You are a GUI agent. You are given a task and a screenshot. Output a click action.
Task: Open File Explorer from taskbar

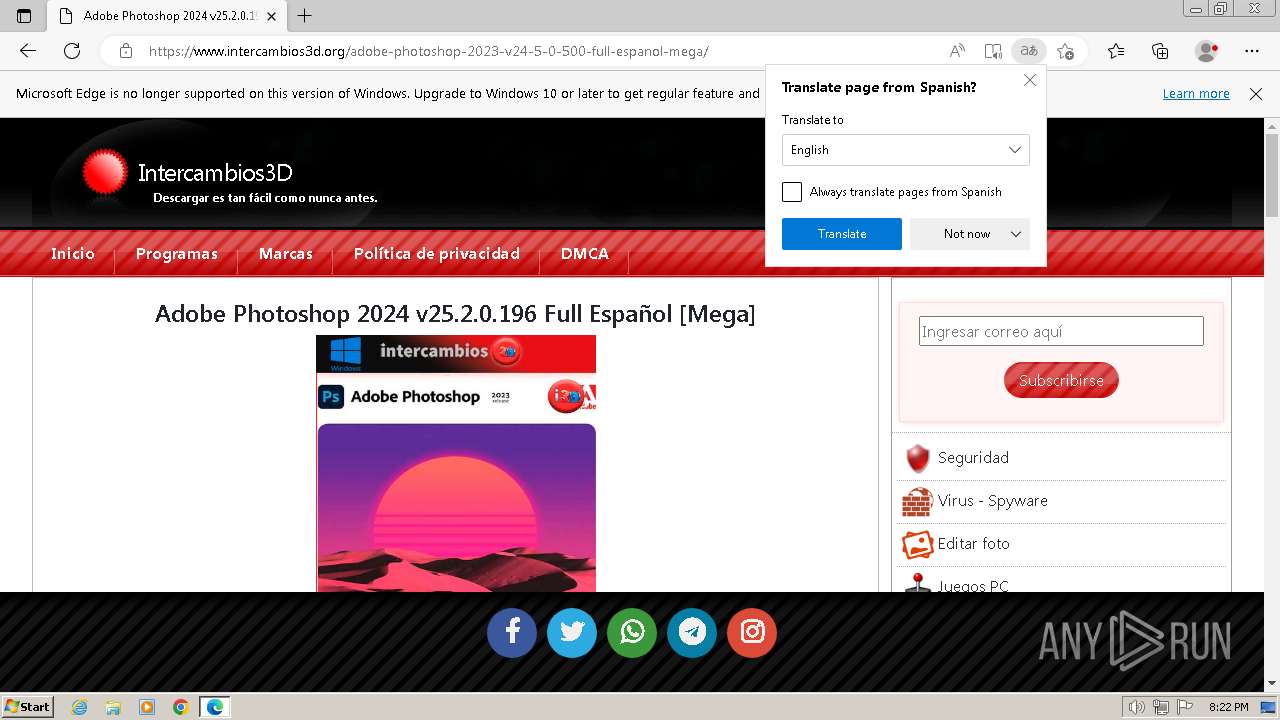pyautogui.click(x=113, y=707)
